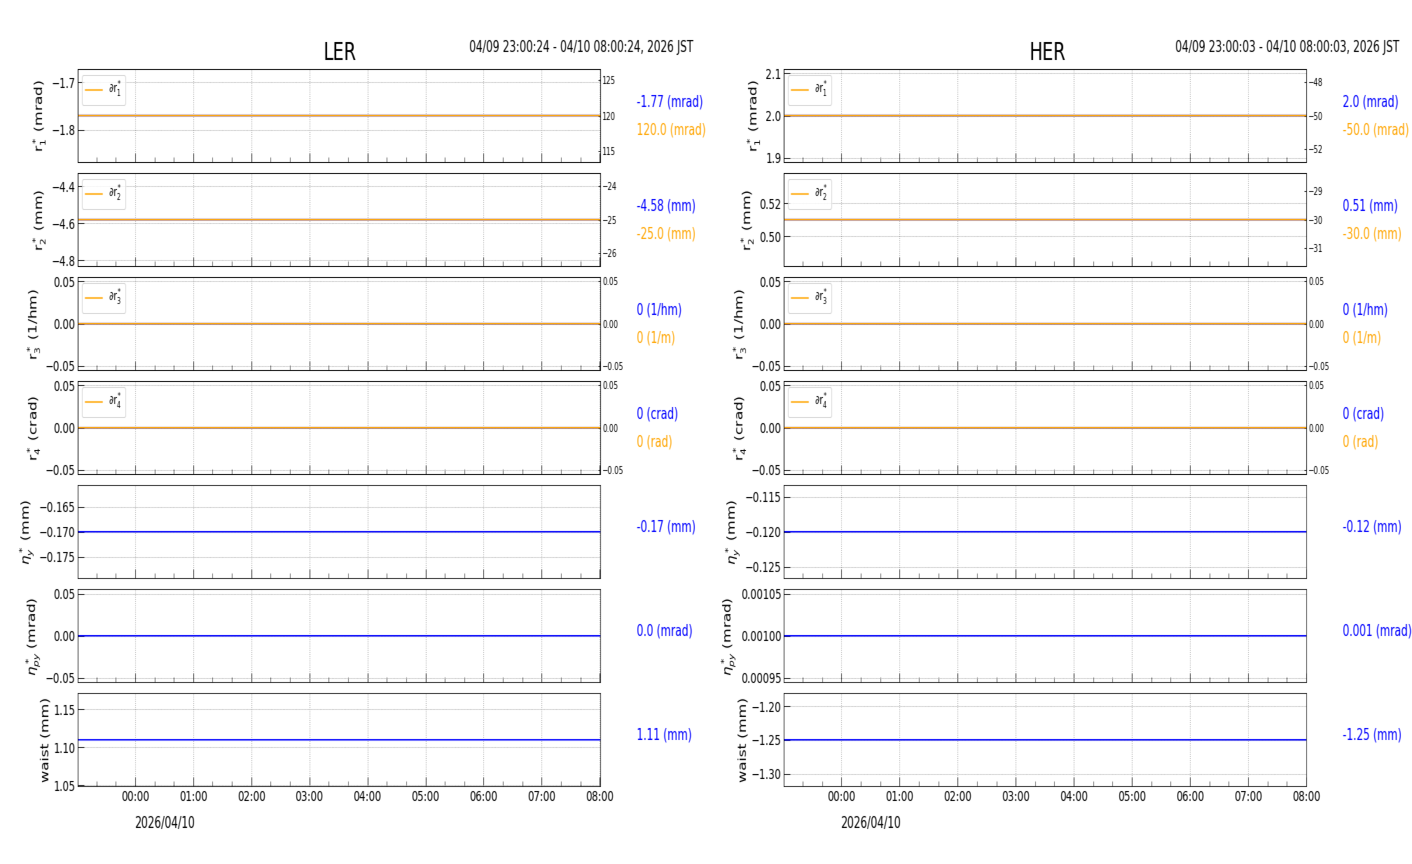Image resolution: width=1412 pixels, height=864 pixels.
Task: Click the value -0.12 (mm)
Action: [1372, 526]
